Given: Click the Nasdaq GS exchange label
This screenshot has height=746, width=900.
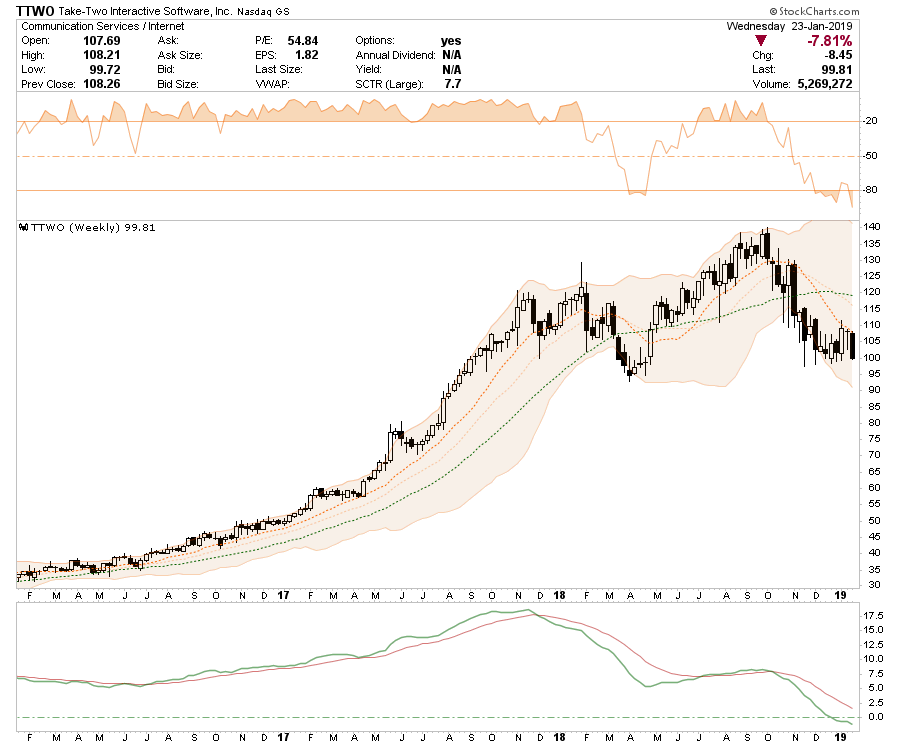Looking at the screenshot, I should pyautogui.click(x=263, y=11).
